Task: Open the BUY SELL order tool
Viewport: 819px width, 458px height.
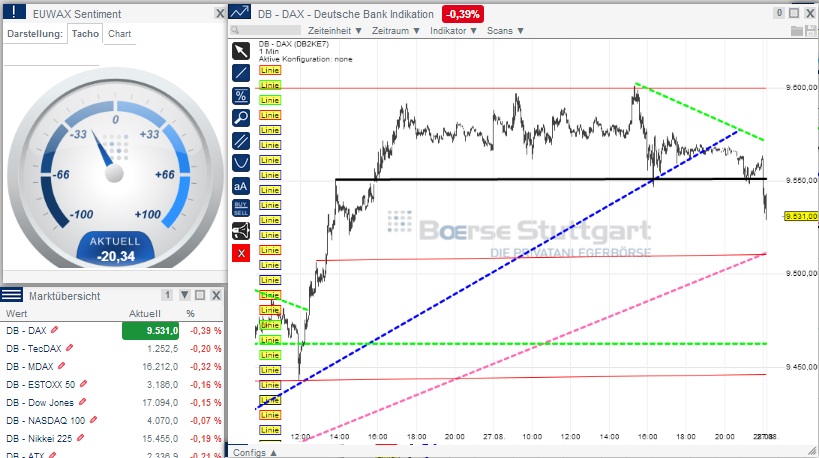Action: tap(241, 208)
